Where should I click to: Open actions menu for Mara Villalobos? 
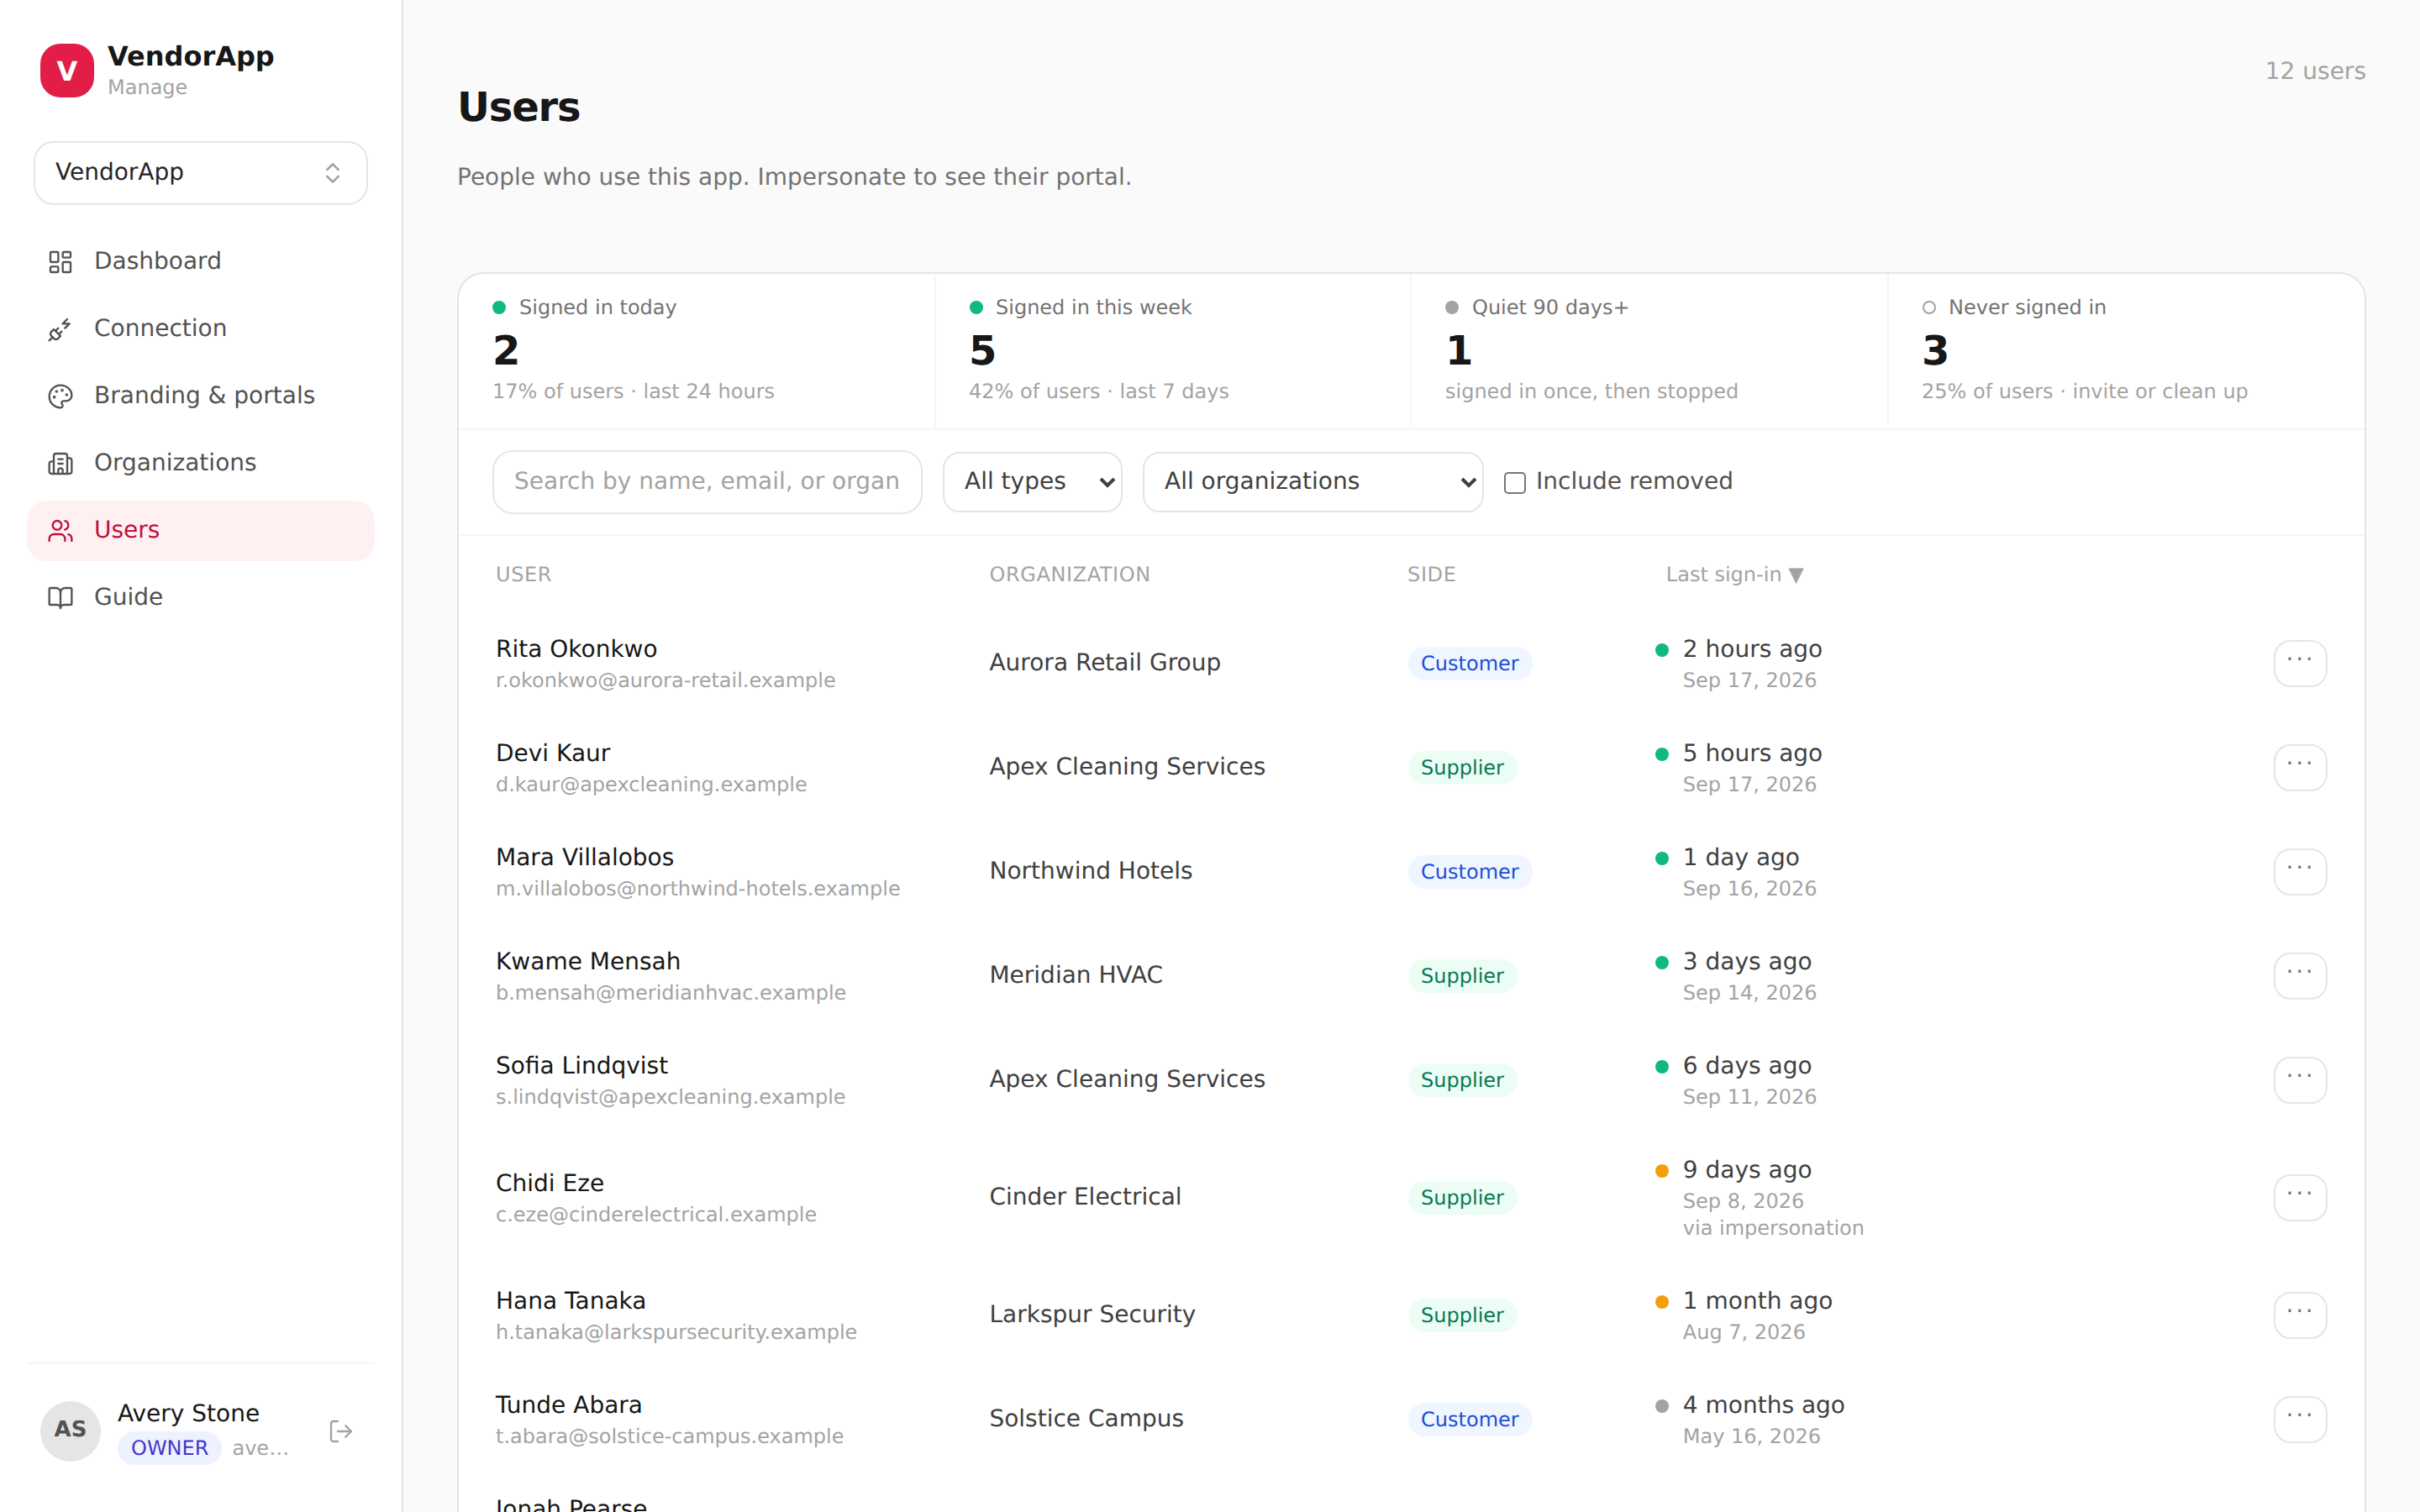point(2299,871)
